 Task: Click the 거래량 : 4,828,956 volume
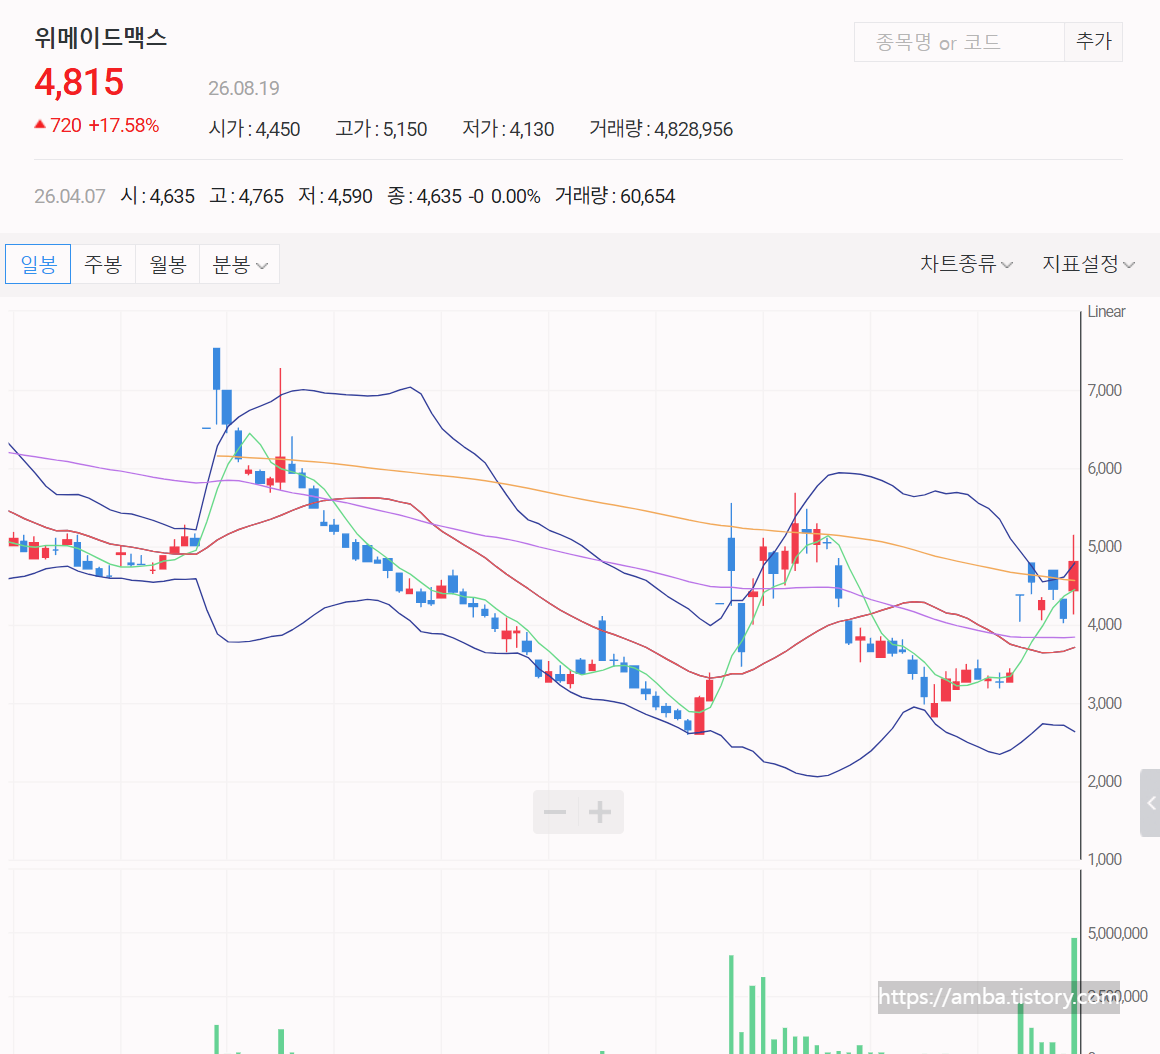click(x=661, y=129)
